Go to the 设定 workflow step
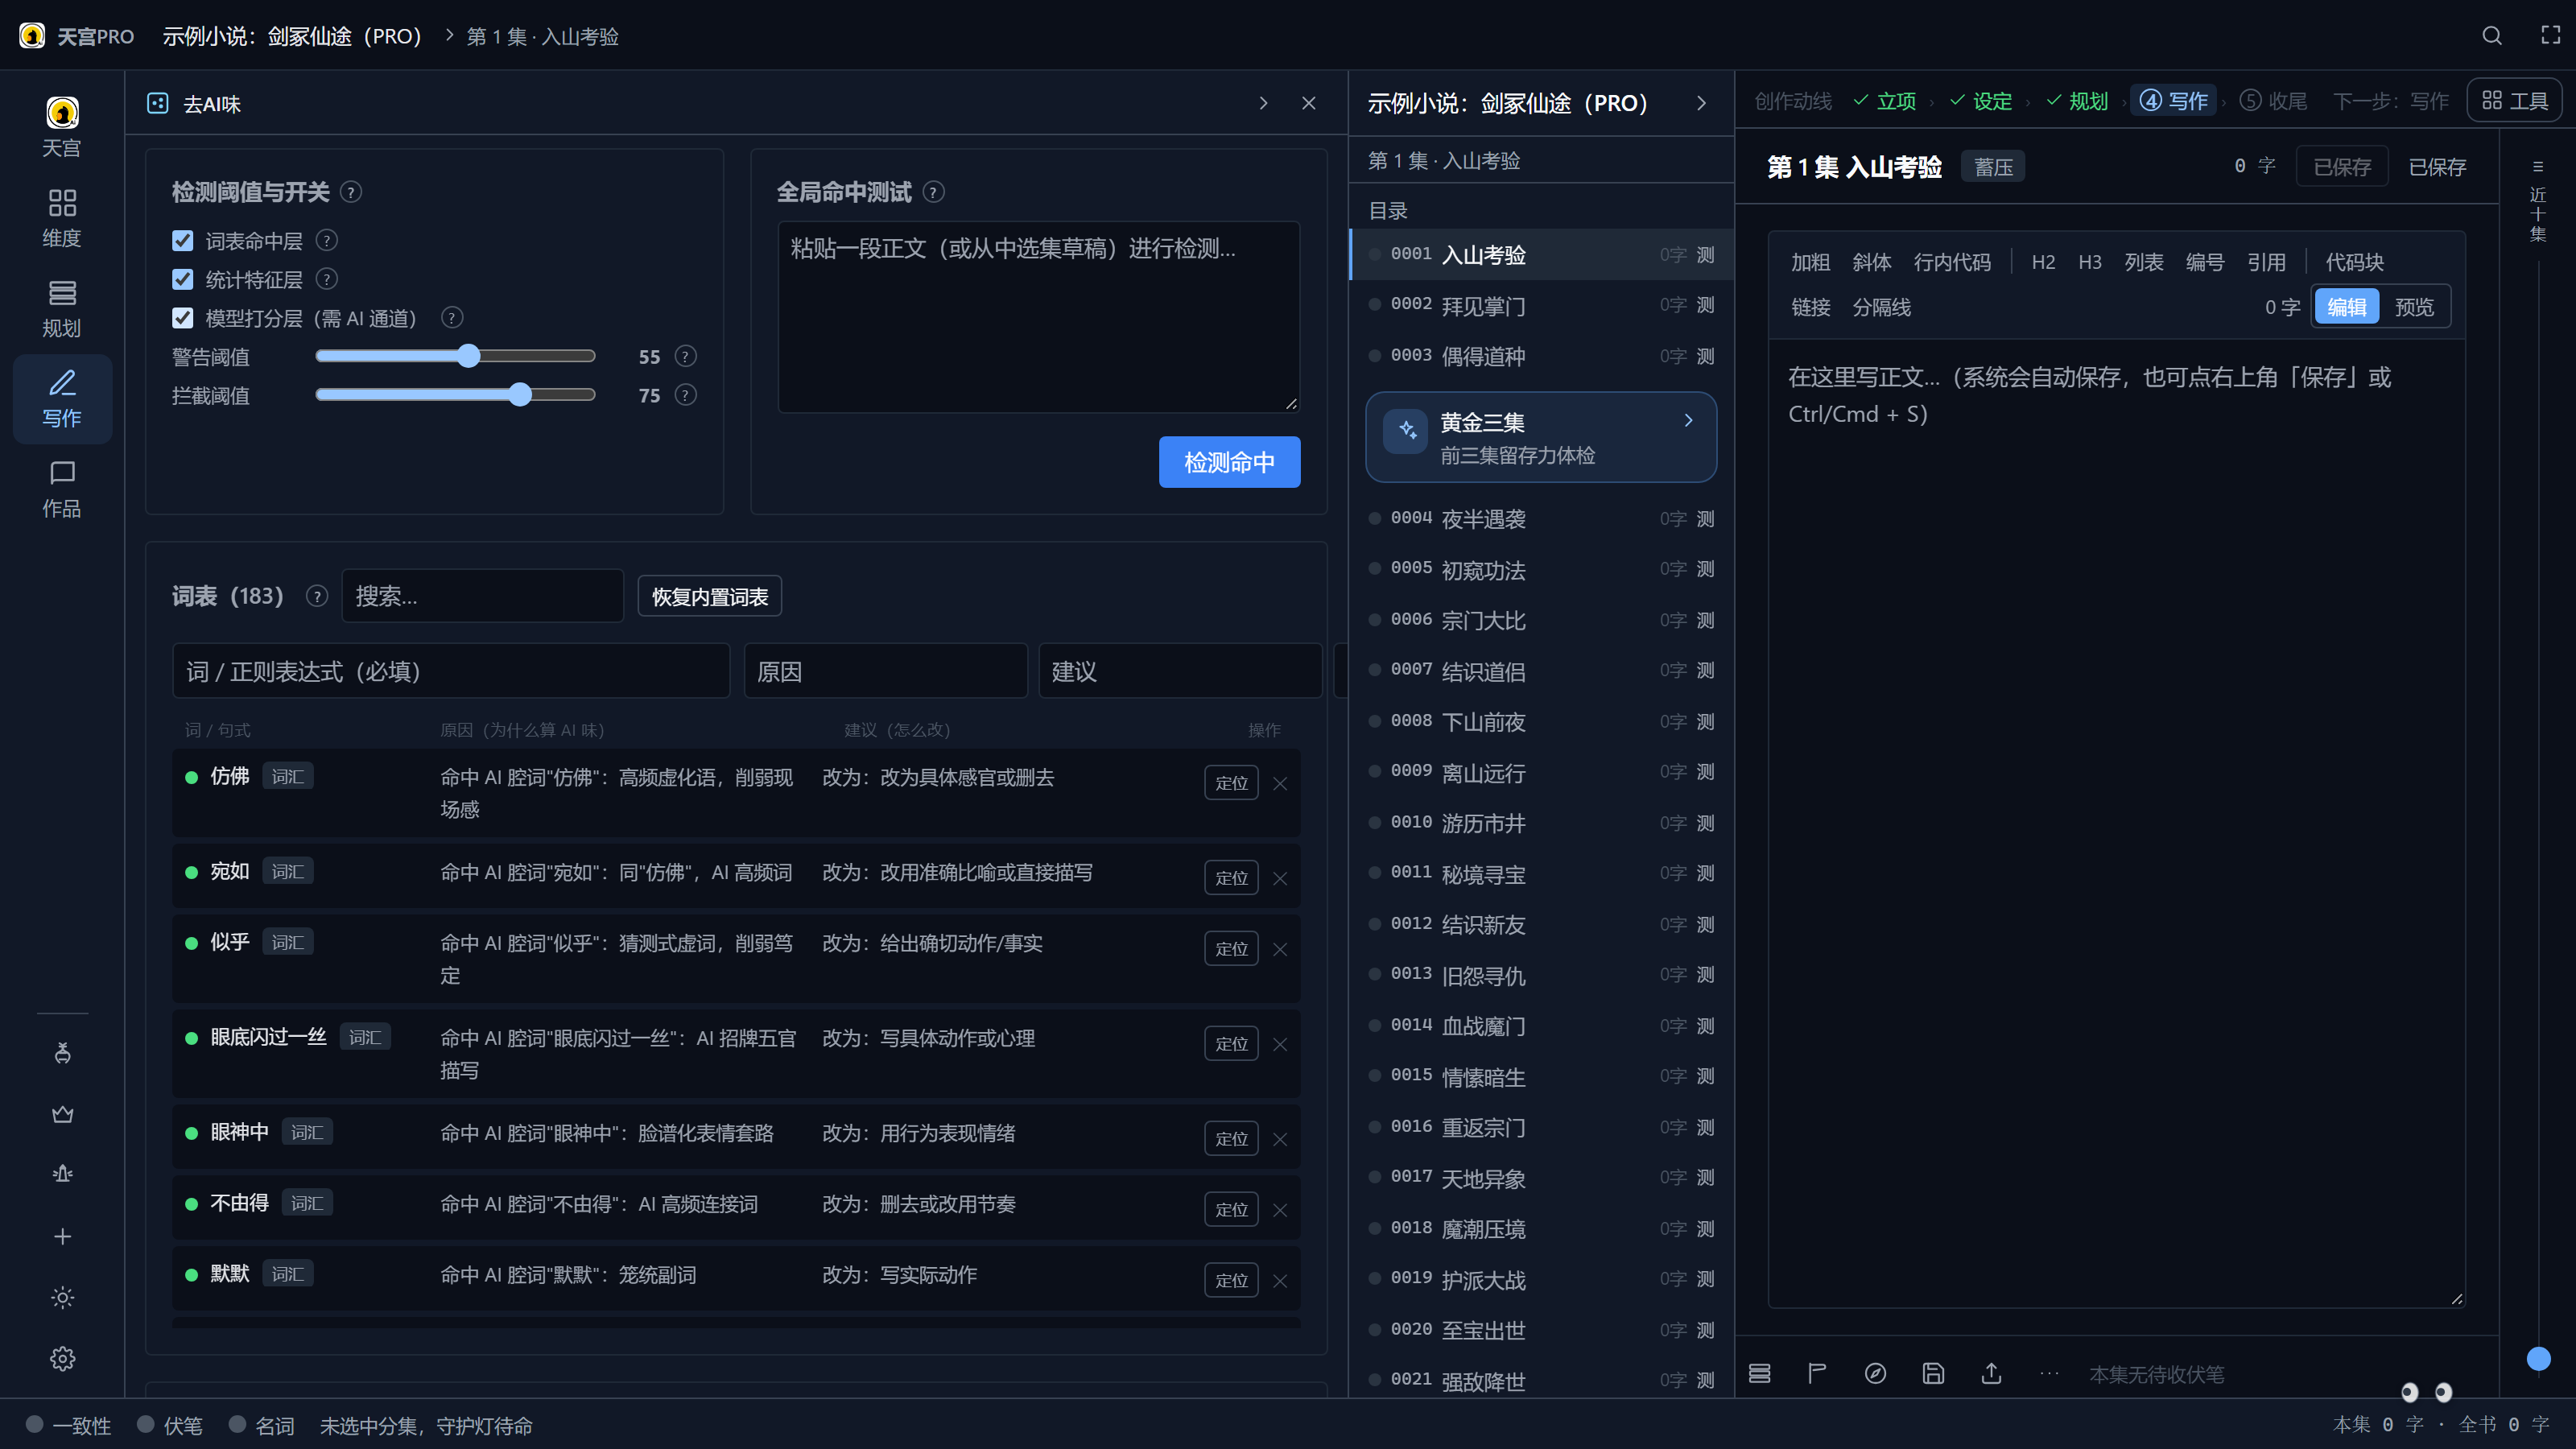This screenshot has width=2576, height=1449. tap(1981, 101)
